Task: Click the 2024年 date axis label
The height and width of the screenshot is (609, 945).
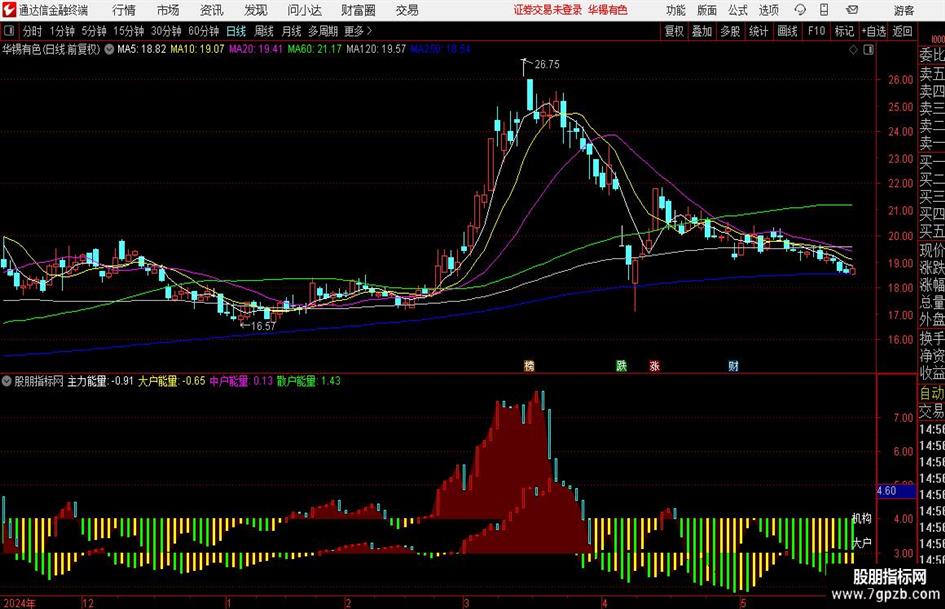Action: tap(19, 603)
